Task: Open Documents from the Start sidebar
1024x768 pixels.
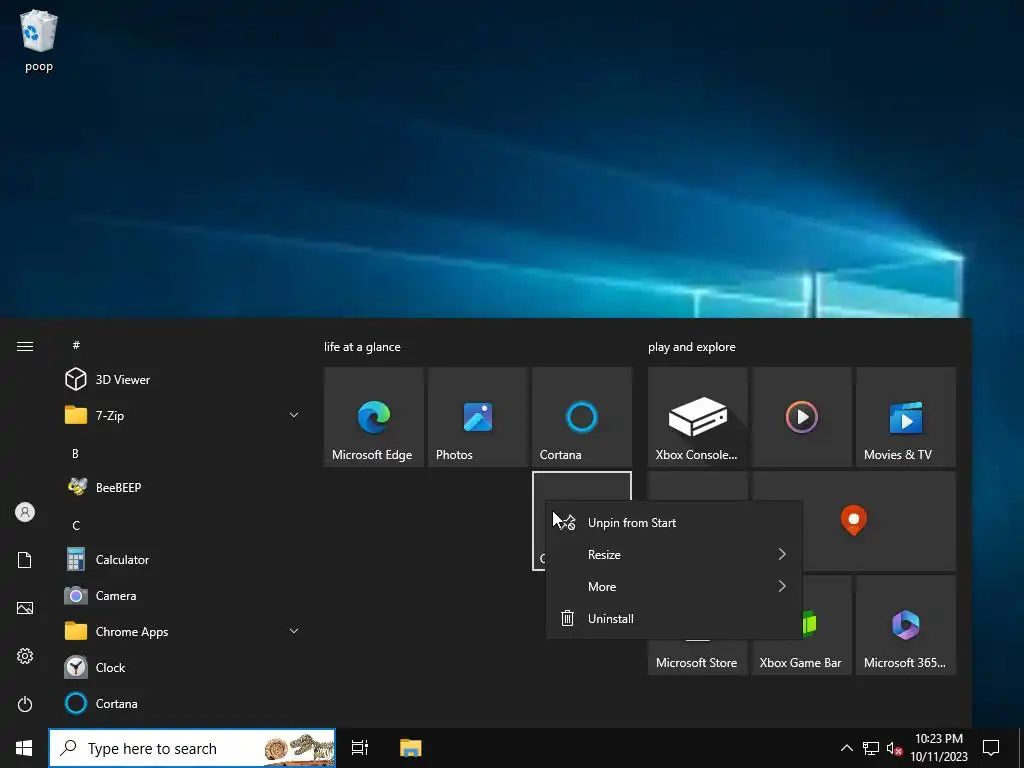Action: pyautogui.click(x=25, y=560)
